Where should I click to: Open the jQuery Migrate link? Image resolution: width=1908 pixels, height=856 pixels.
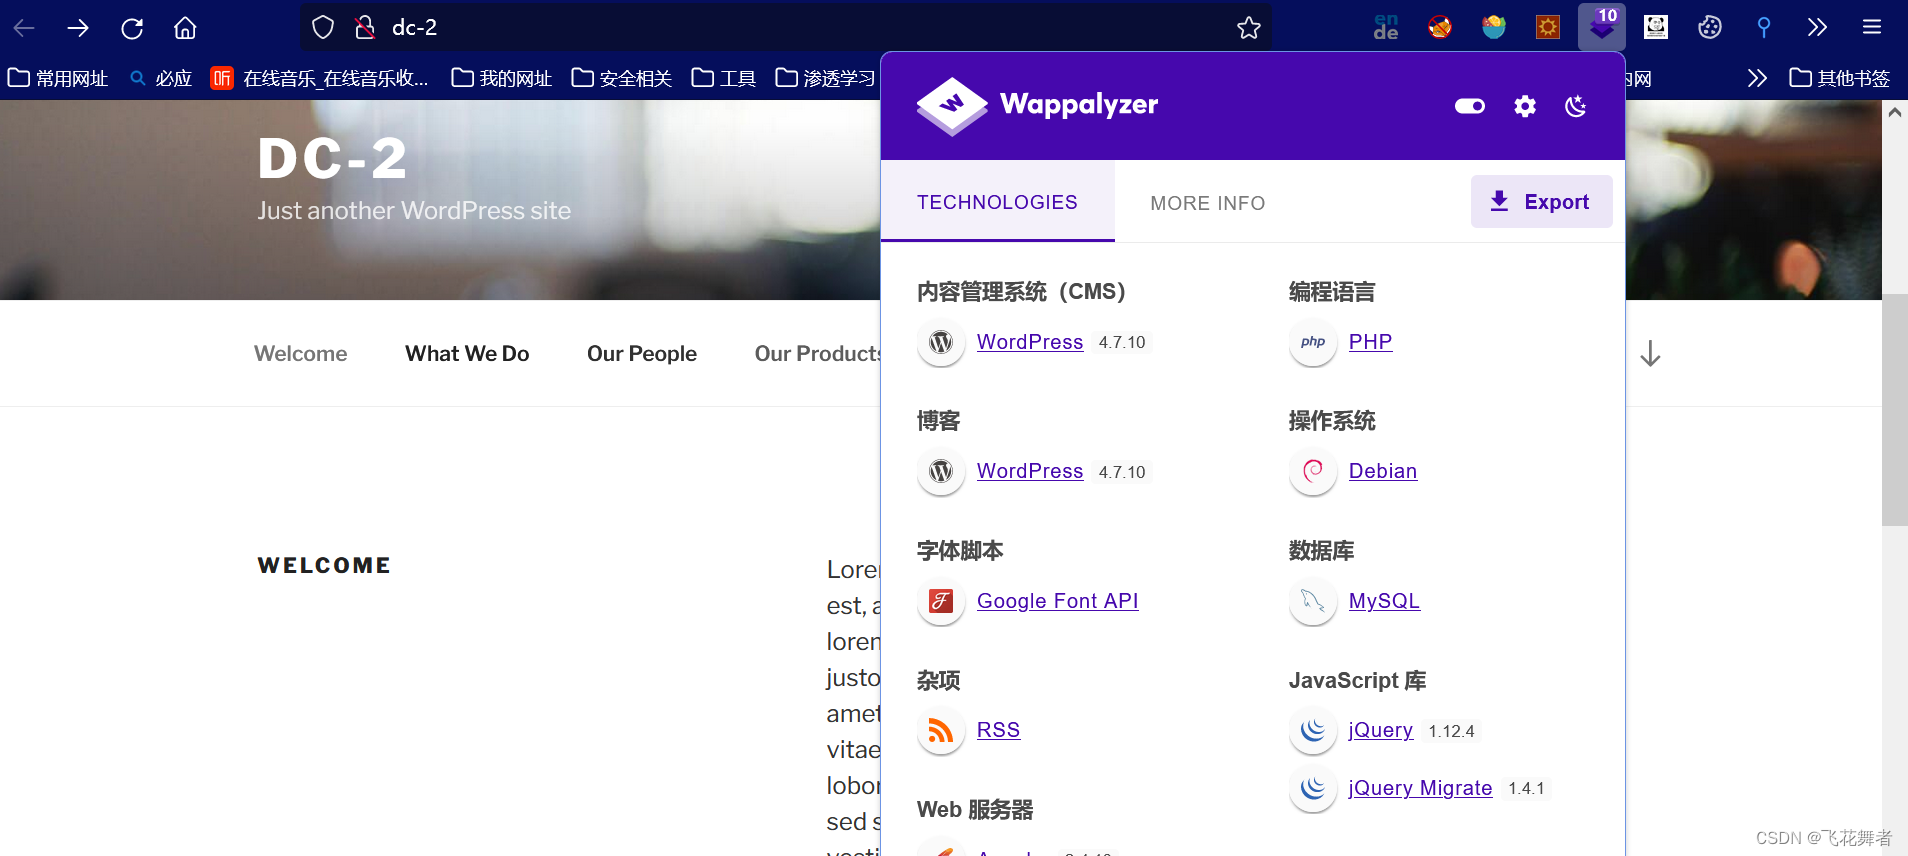click(1420, 788)
